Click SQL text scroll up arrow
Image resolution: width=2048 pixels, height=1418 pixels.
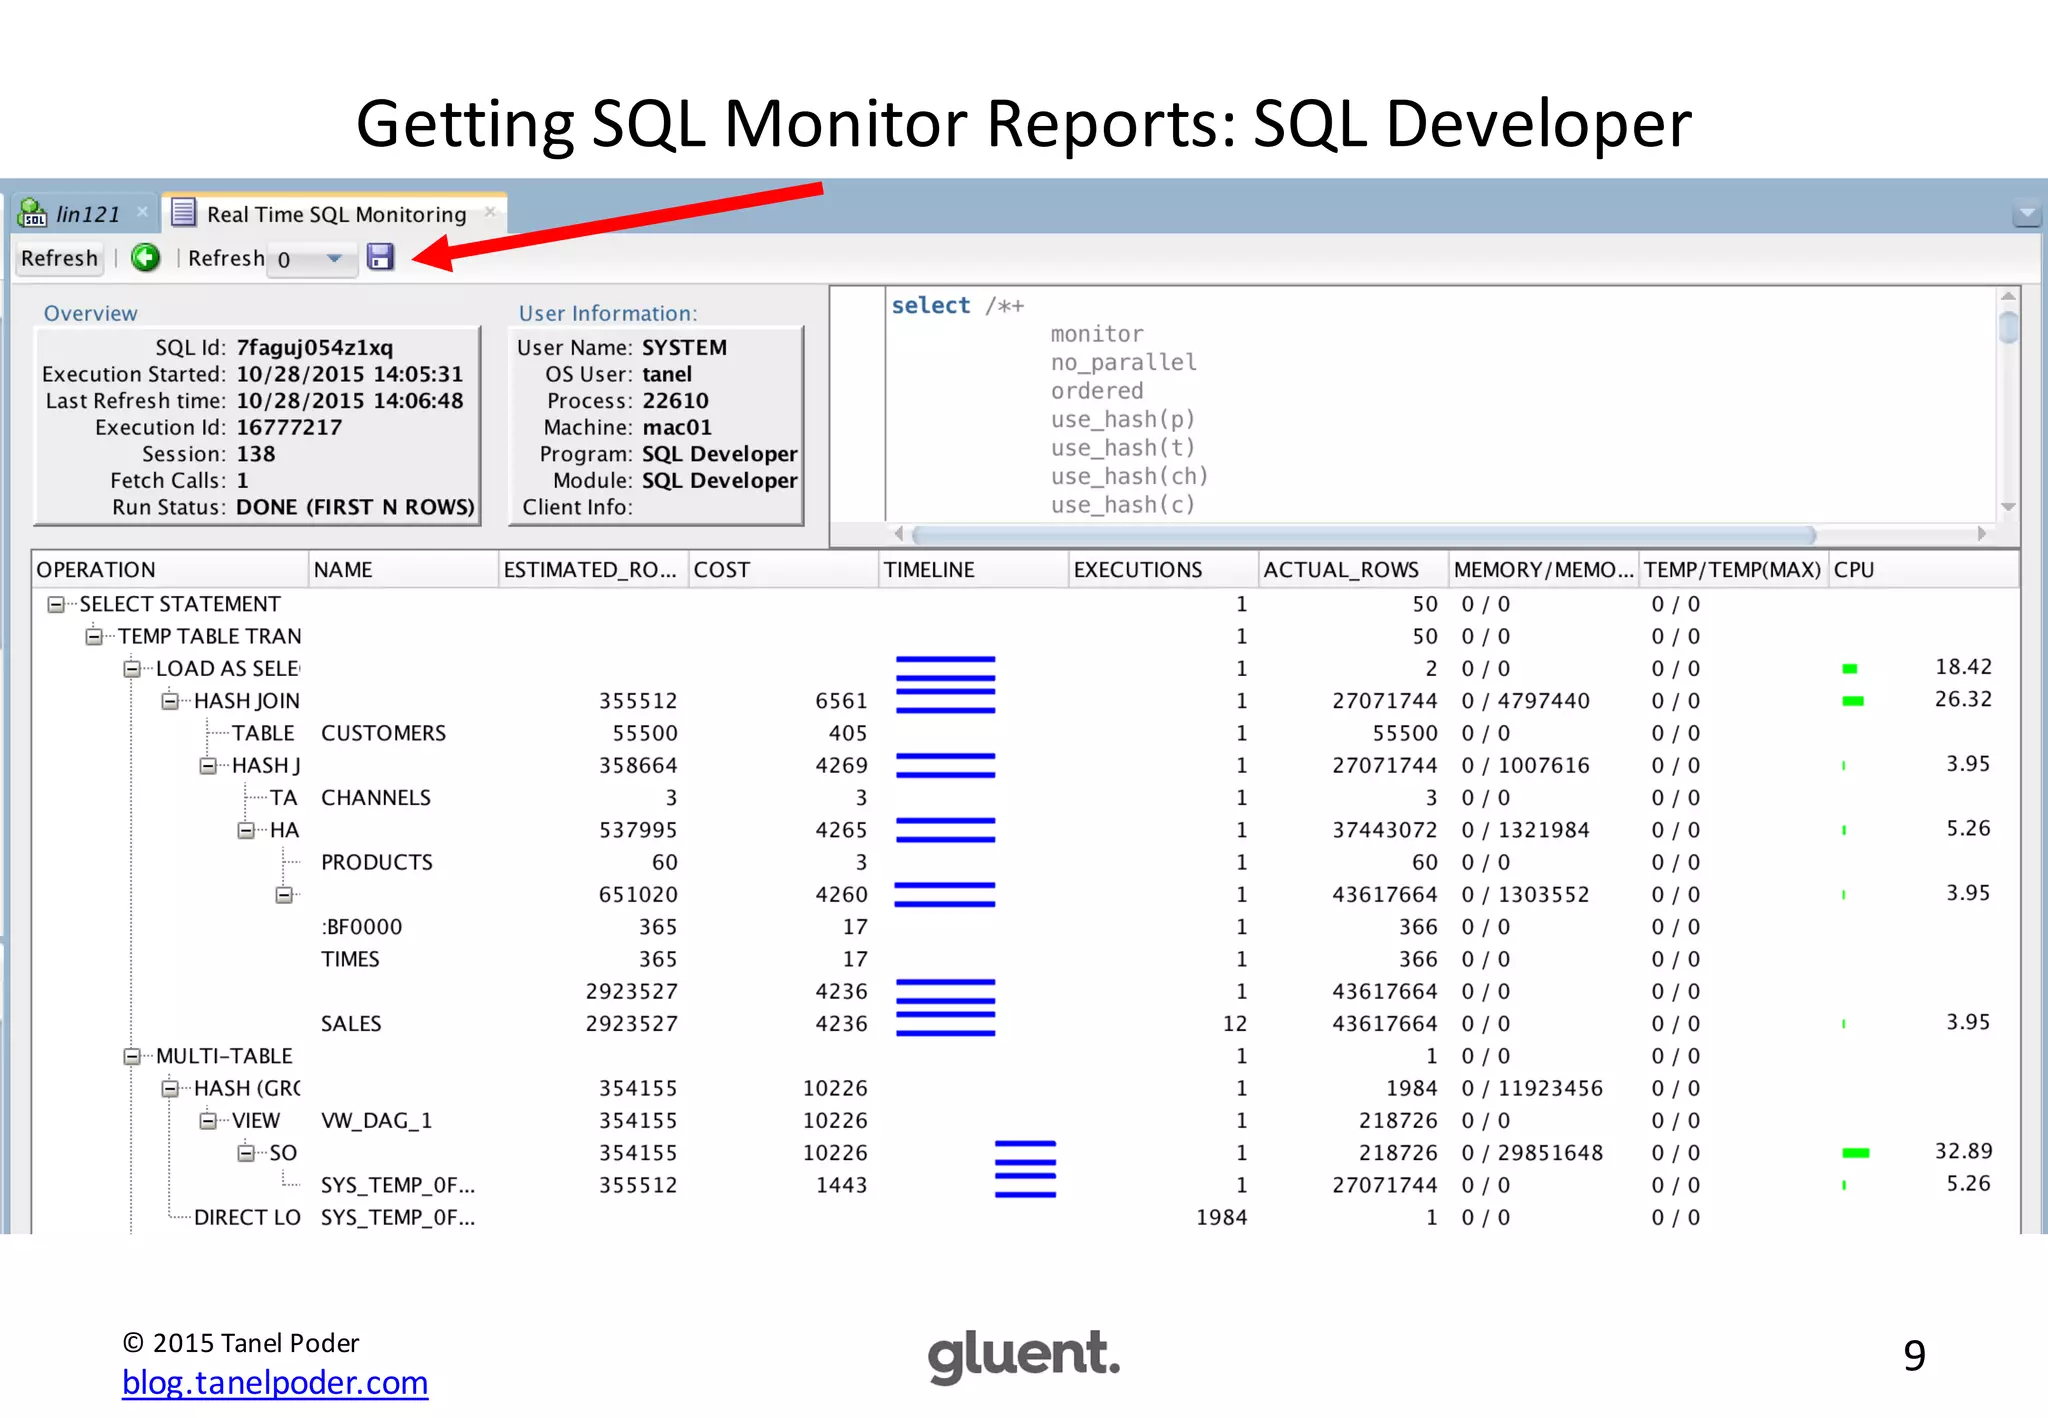click(2008, 297)
